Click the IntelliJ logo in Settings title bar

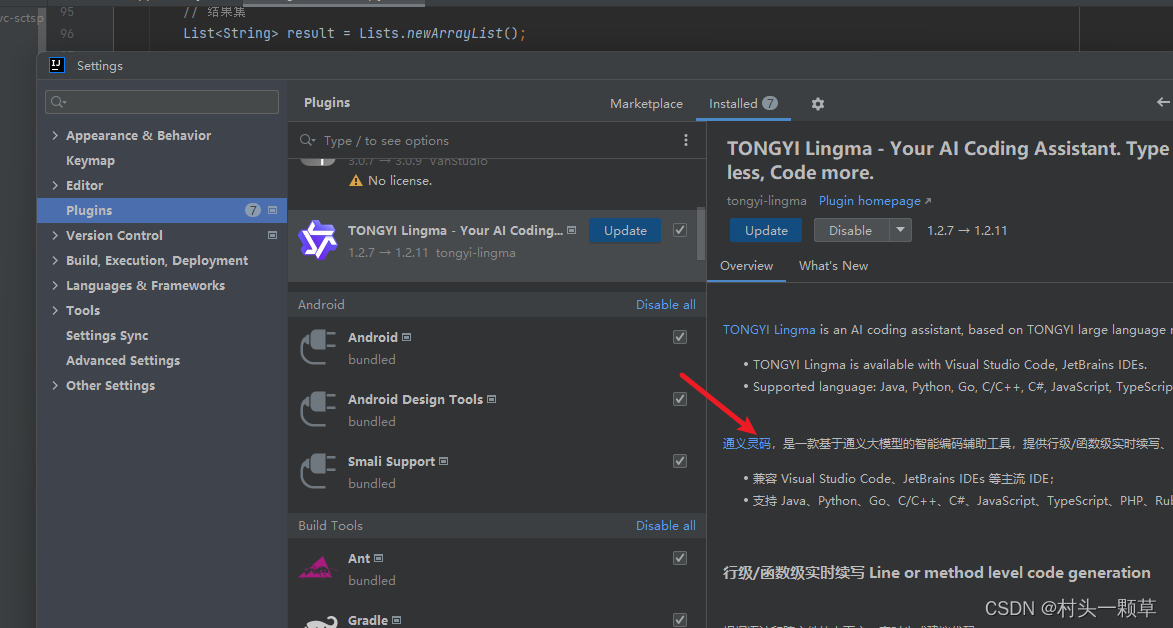point(57,65)
